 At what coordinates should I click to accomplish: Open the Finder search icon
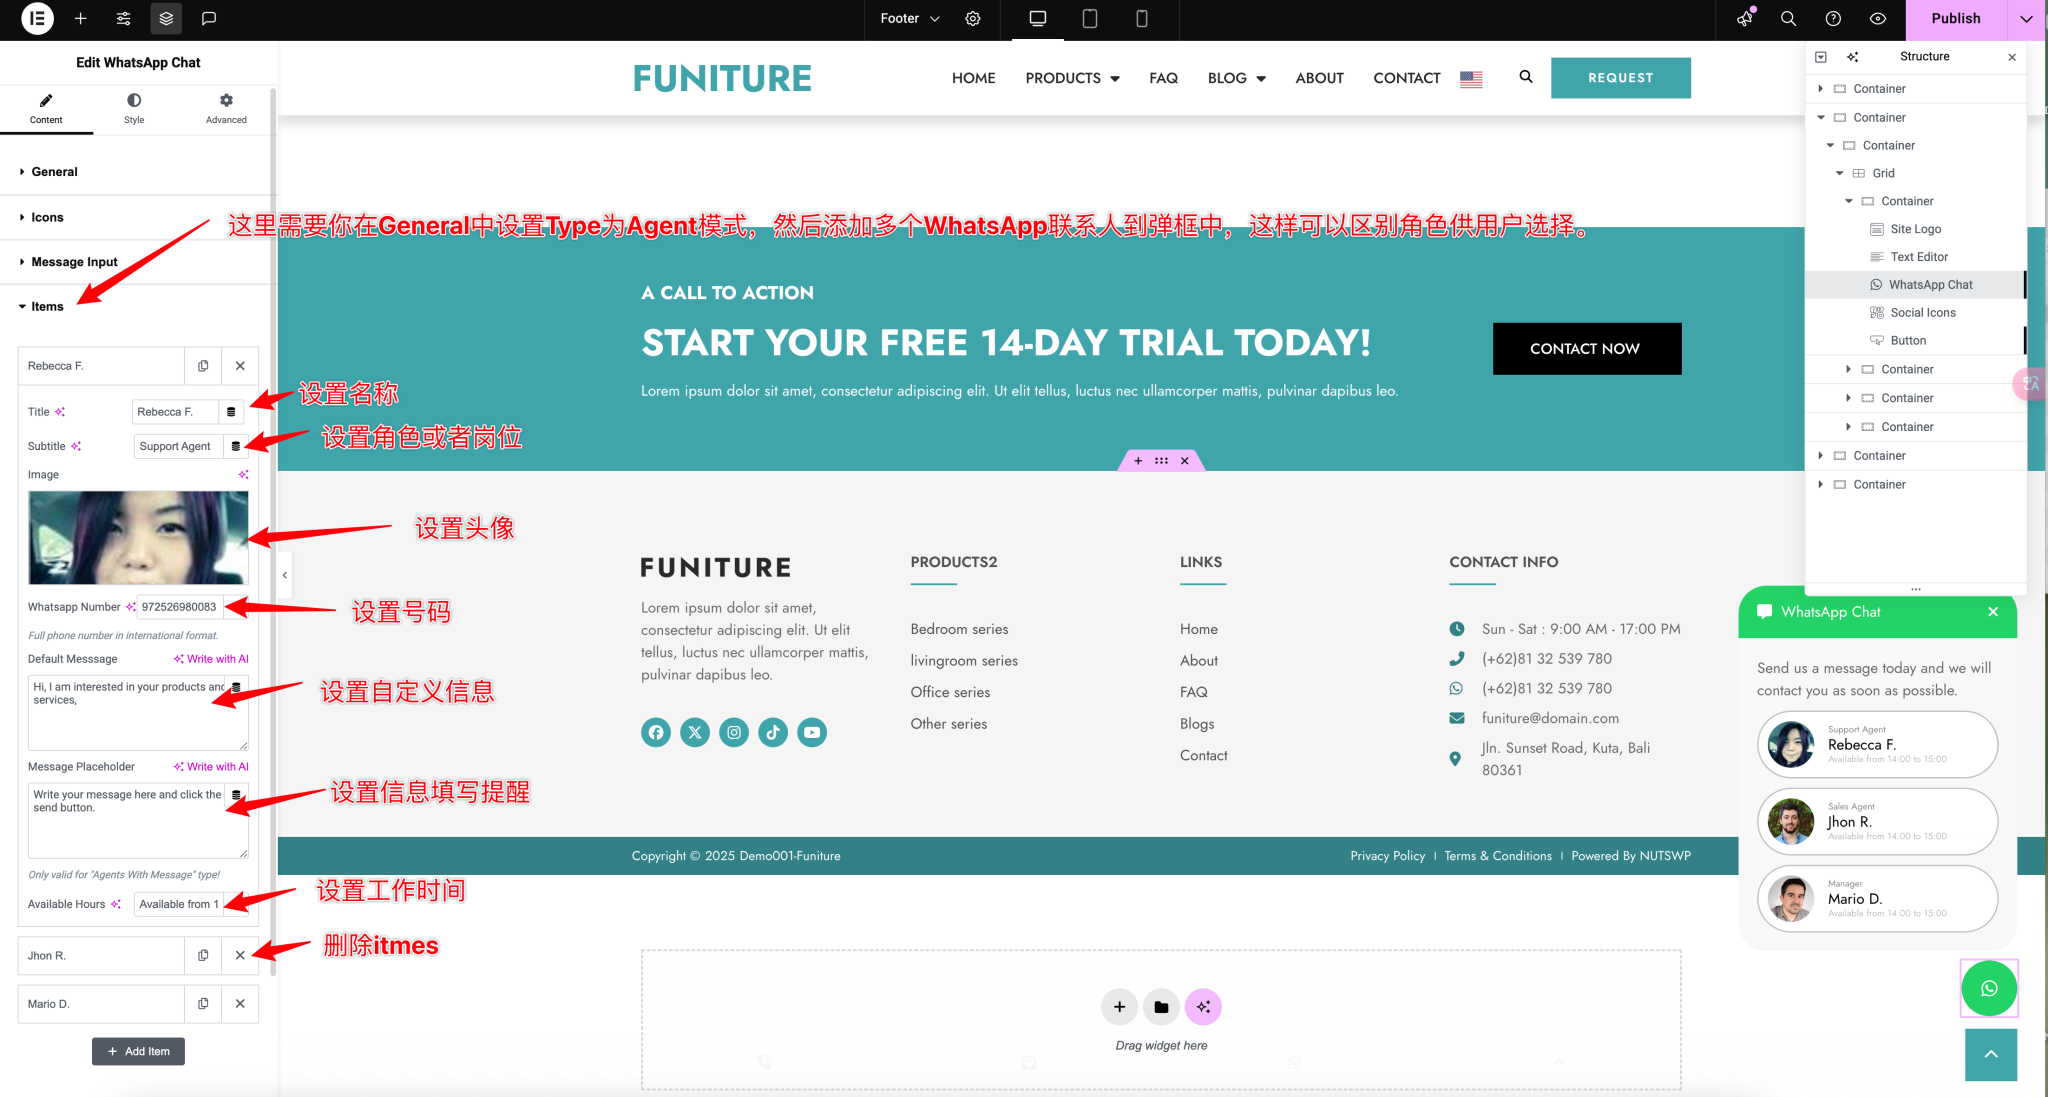(1788, 18)
